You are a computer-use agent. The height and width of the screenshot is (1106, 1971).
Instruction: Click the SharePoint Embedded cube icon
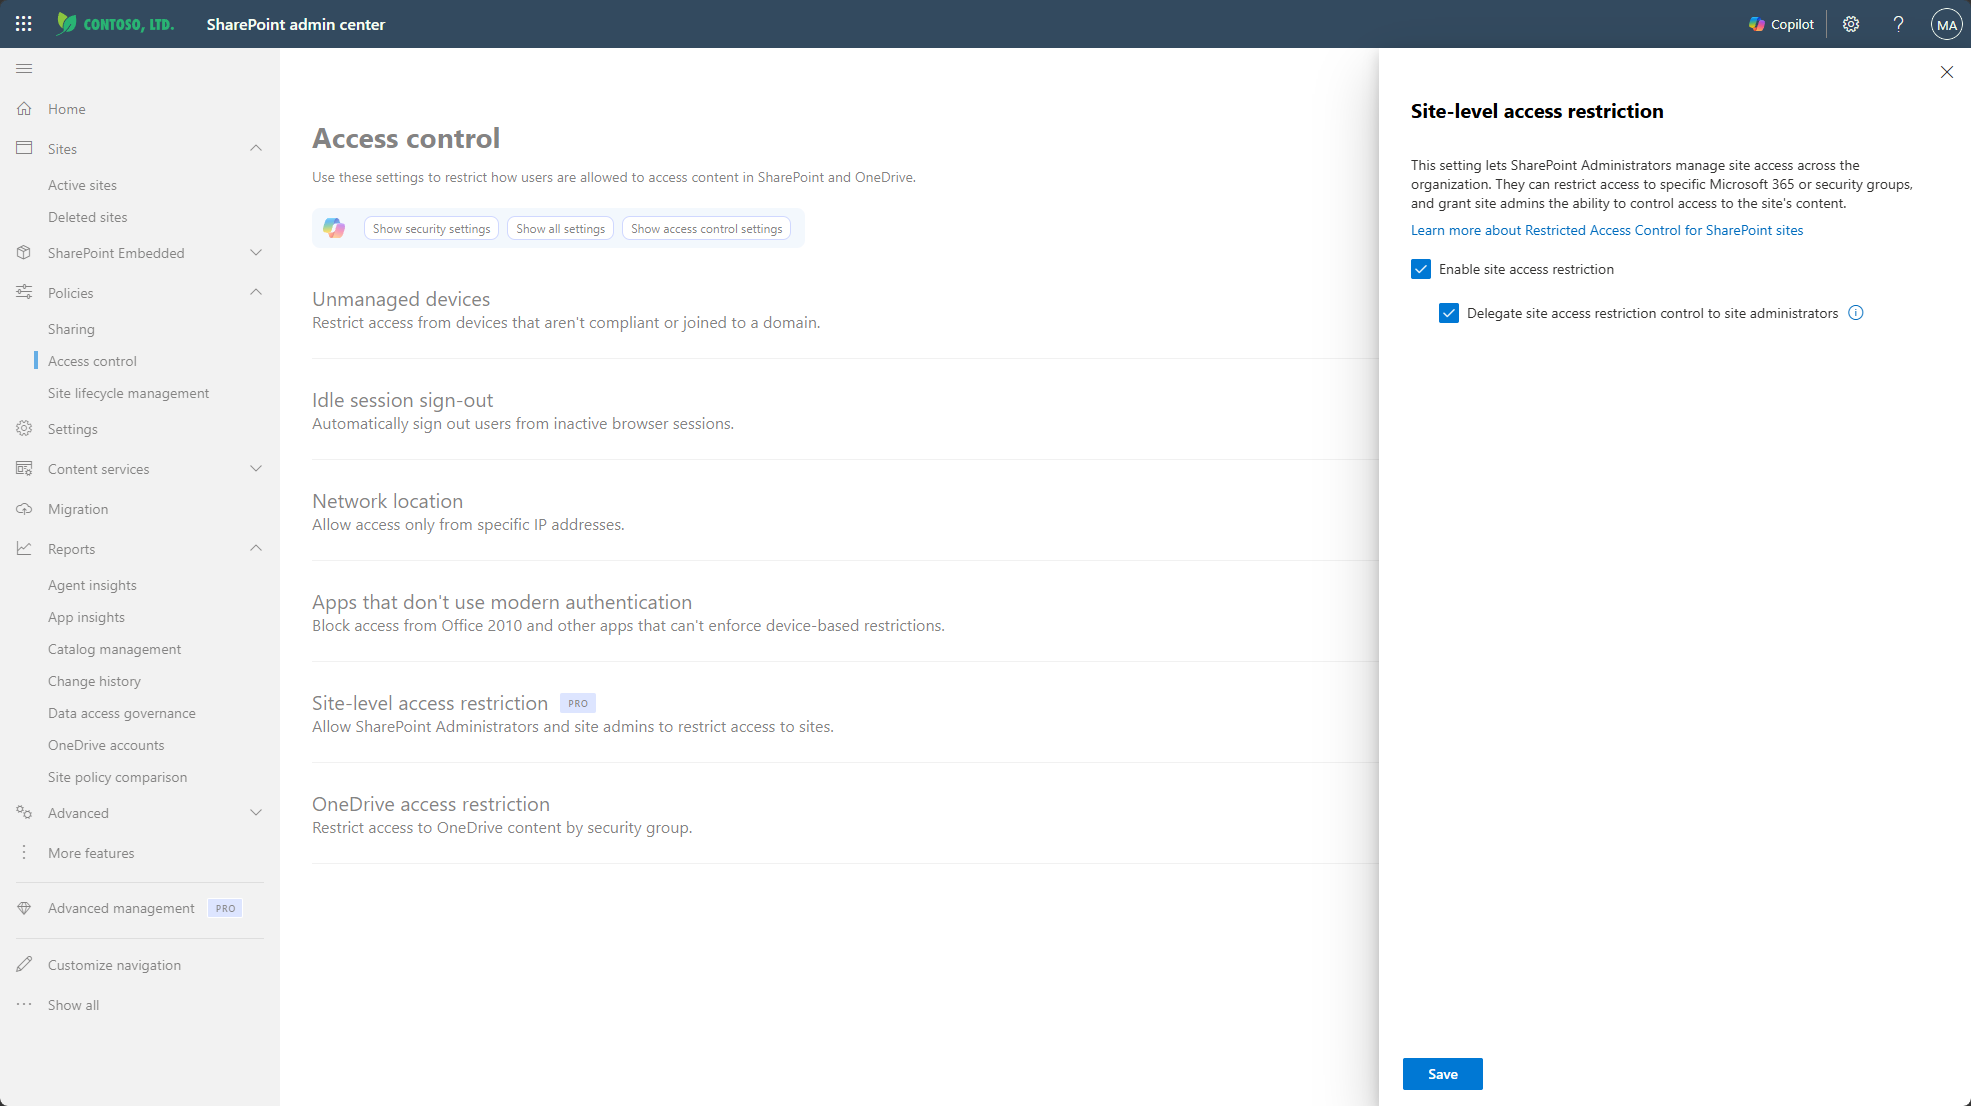pyautogui.click(x=25, y=253)
